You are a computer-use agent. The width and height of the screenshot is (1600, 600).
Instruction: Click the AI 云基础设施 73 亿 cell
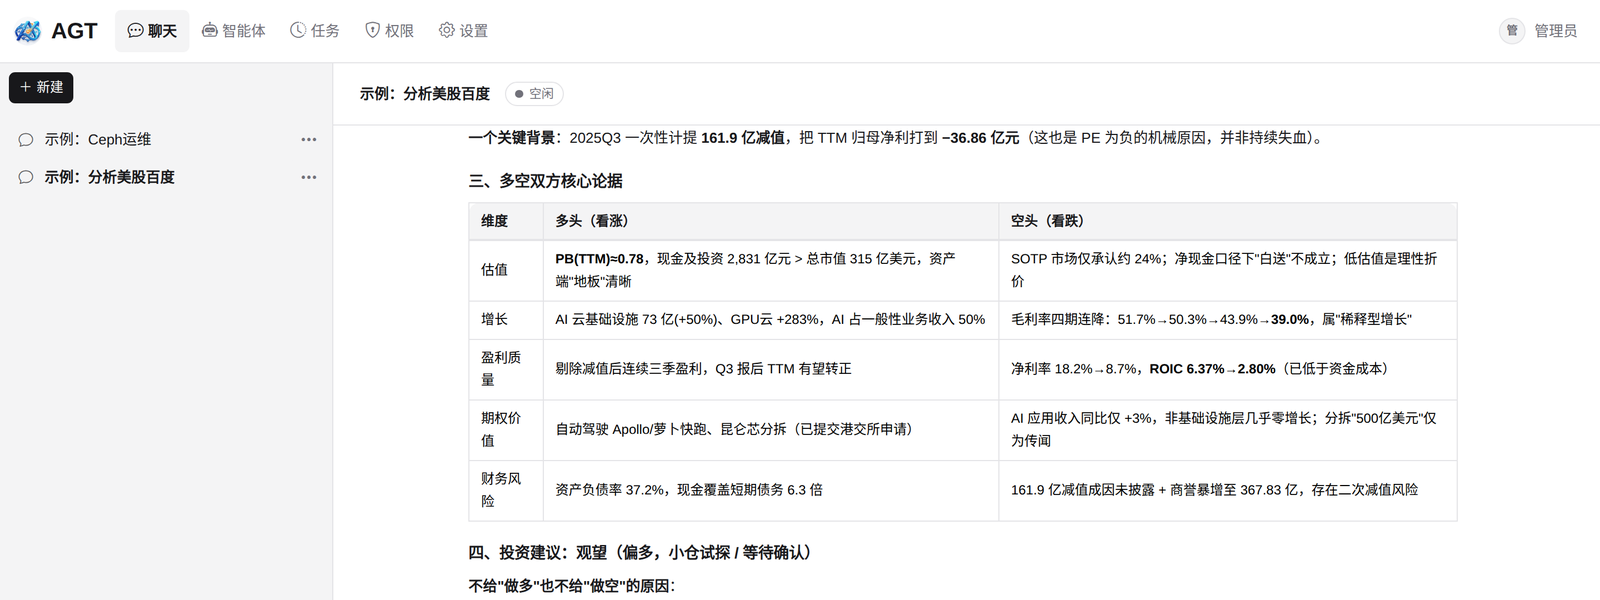pyautogui.click(x=771, y=320)
